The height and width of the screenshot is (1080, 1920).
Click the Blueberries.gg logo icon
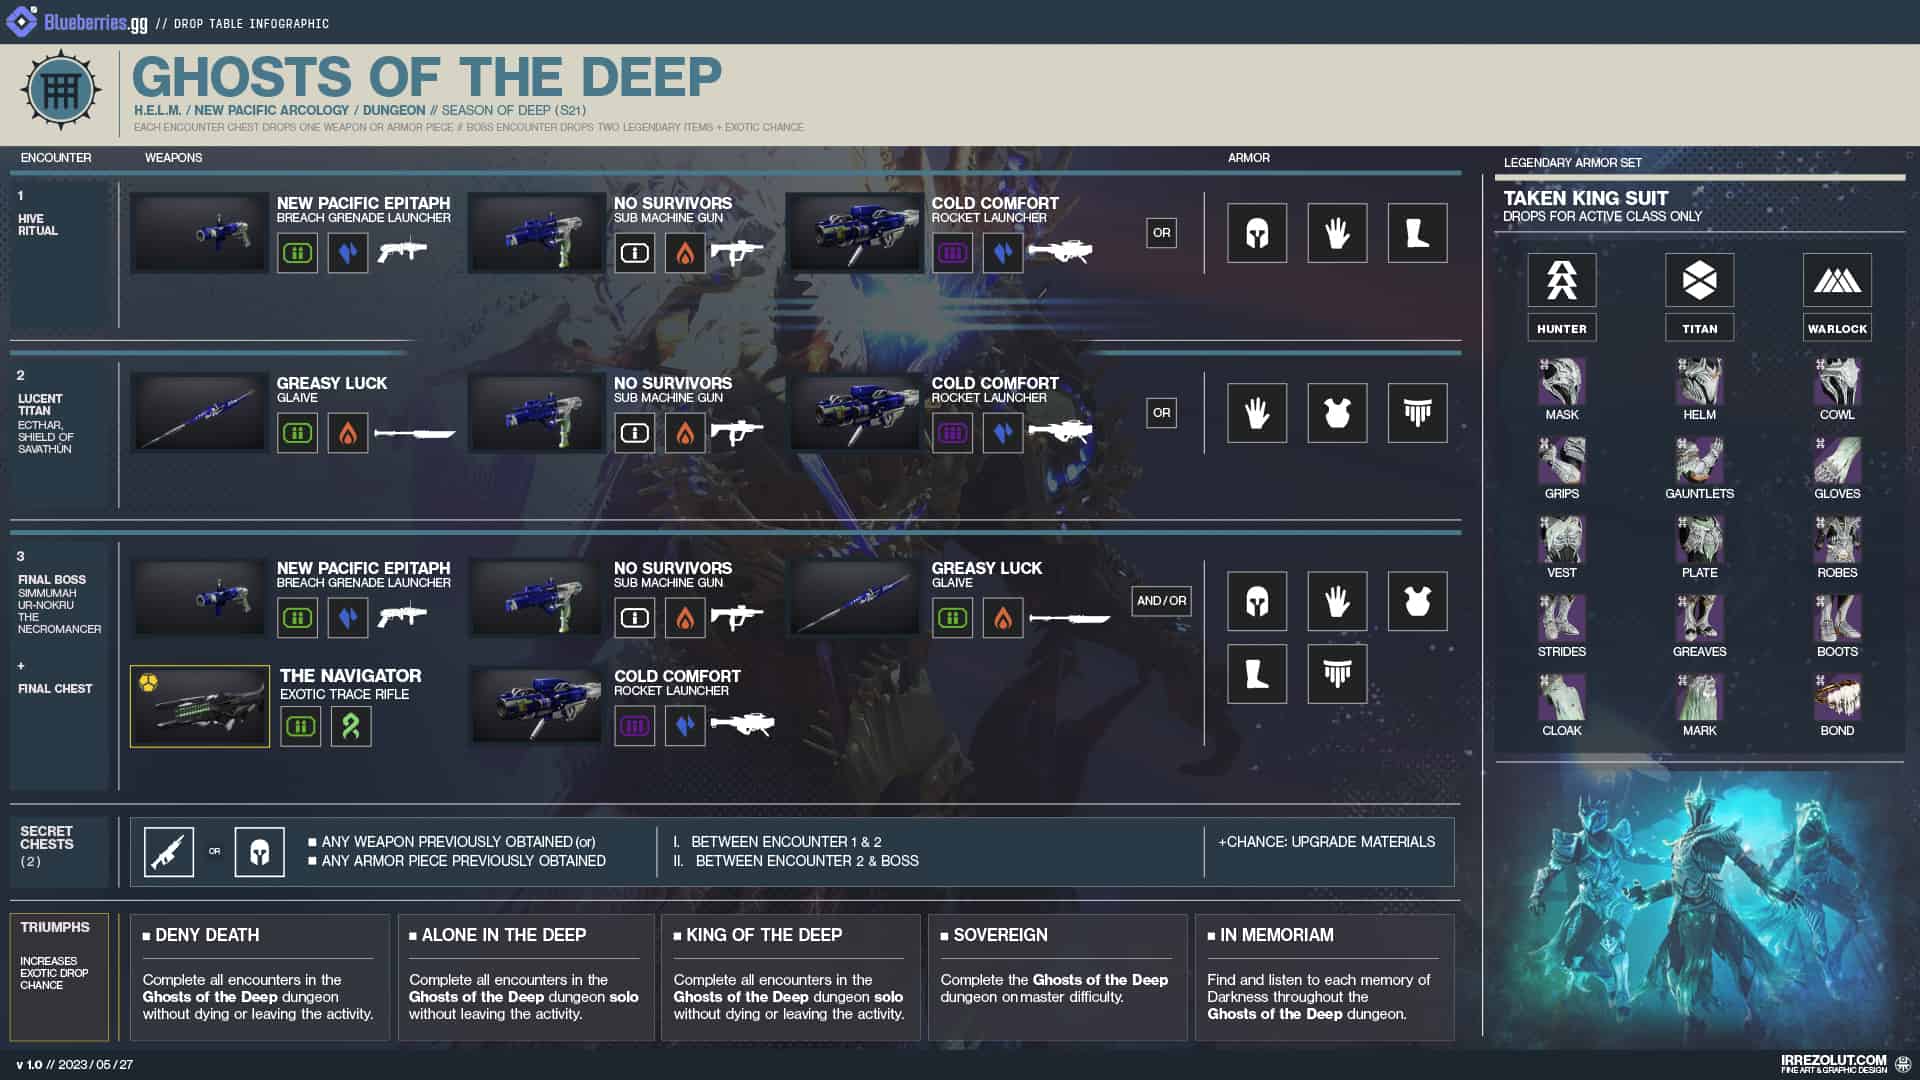point(22,21)
